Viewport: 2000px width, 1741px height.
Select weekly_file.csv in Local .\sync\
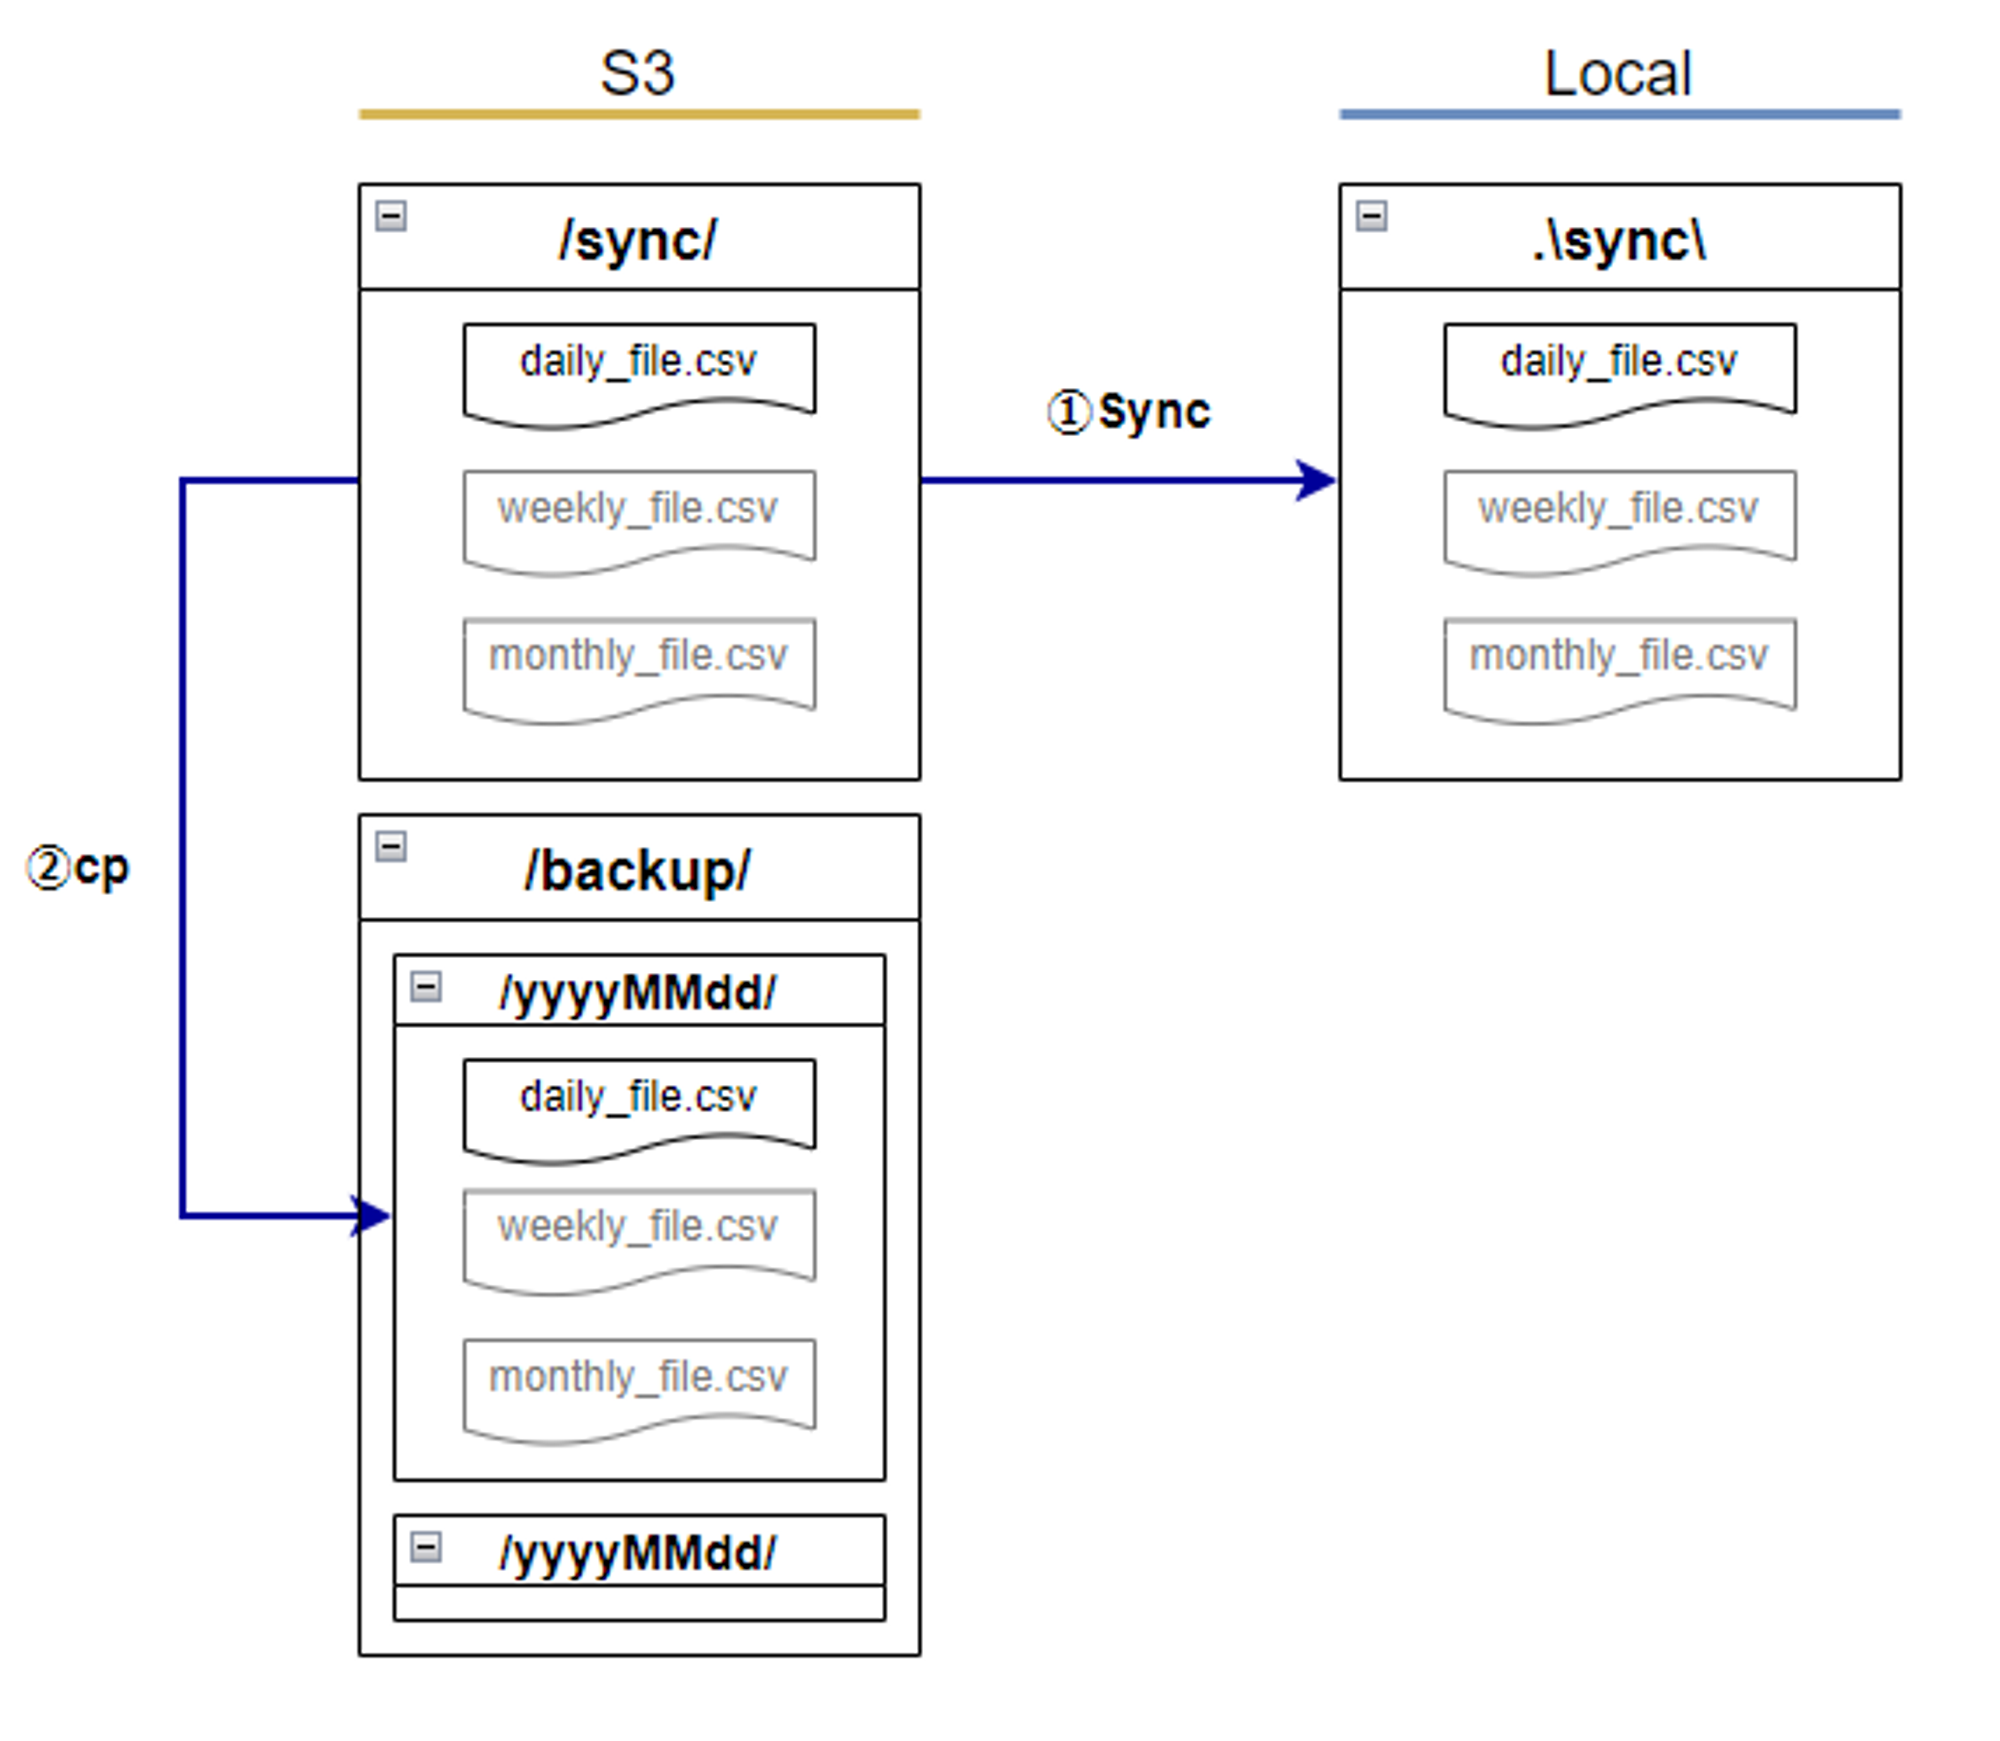(1620, 522)
